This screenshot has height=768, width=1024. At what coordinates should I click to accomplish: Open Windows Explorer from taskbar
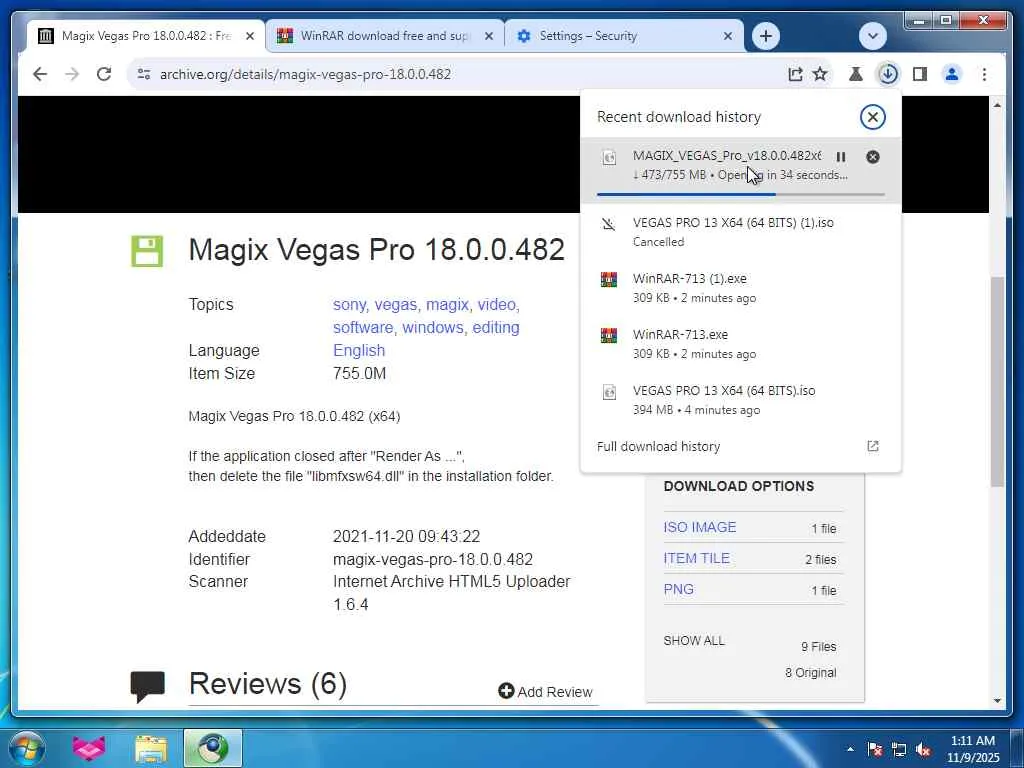coord(151,748)
